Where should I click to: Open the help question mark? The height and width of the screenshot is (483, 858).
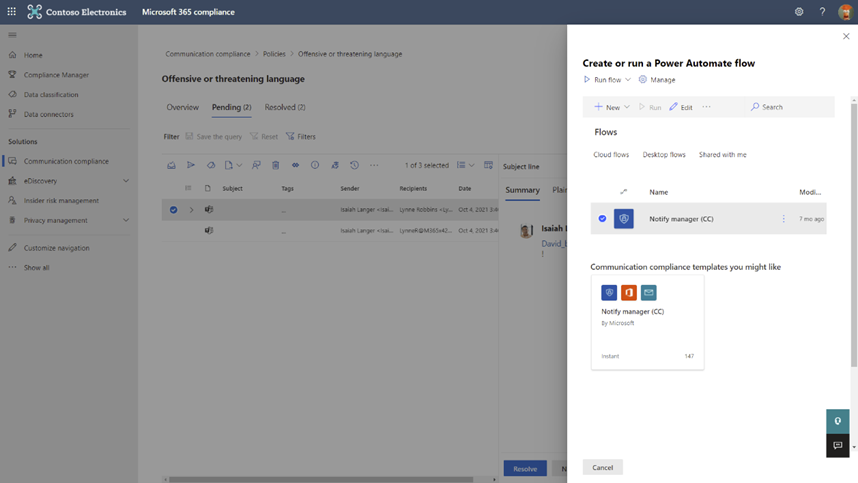(822, 11)
